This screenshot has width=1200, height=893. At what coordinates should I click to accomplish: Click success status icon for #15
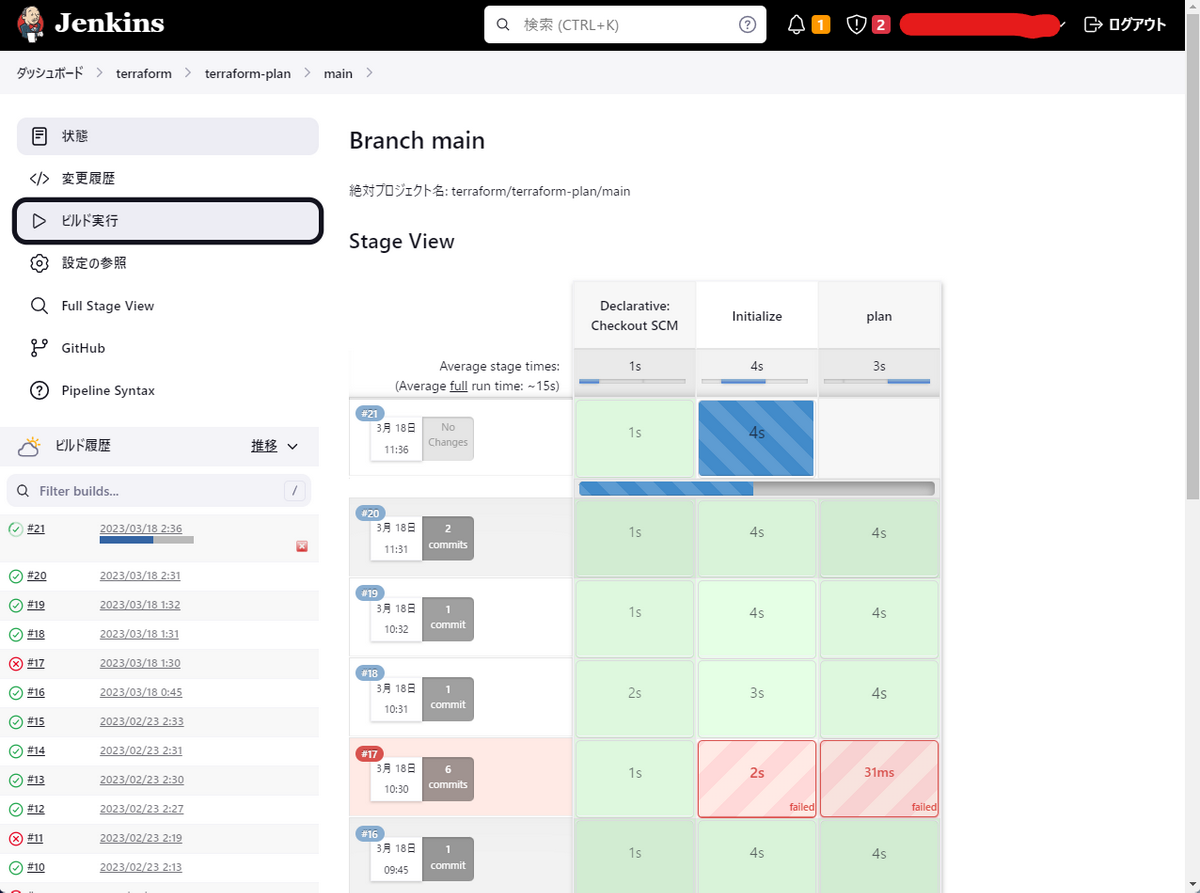(x=15, y=721)
